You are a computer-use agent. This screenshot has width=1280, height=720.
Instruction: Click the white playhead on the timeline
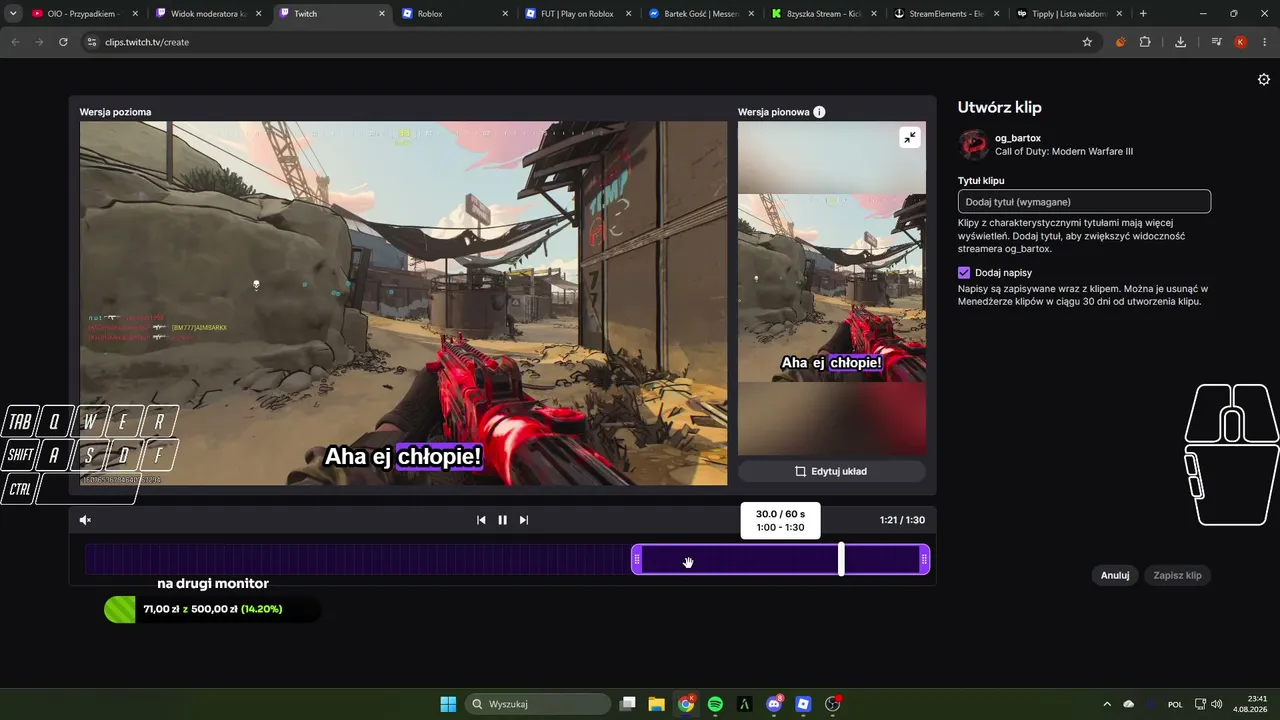point(841,559)
